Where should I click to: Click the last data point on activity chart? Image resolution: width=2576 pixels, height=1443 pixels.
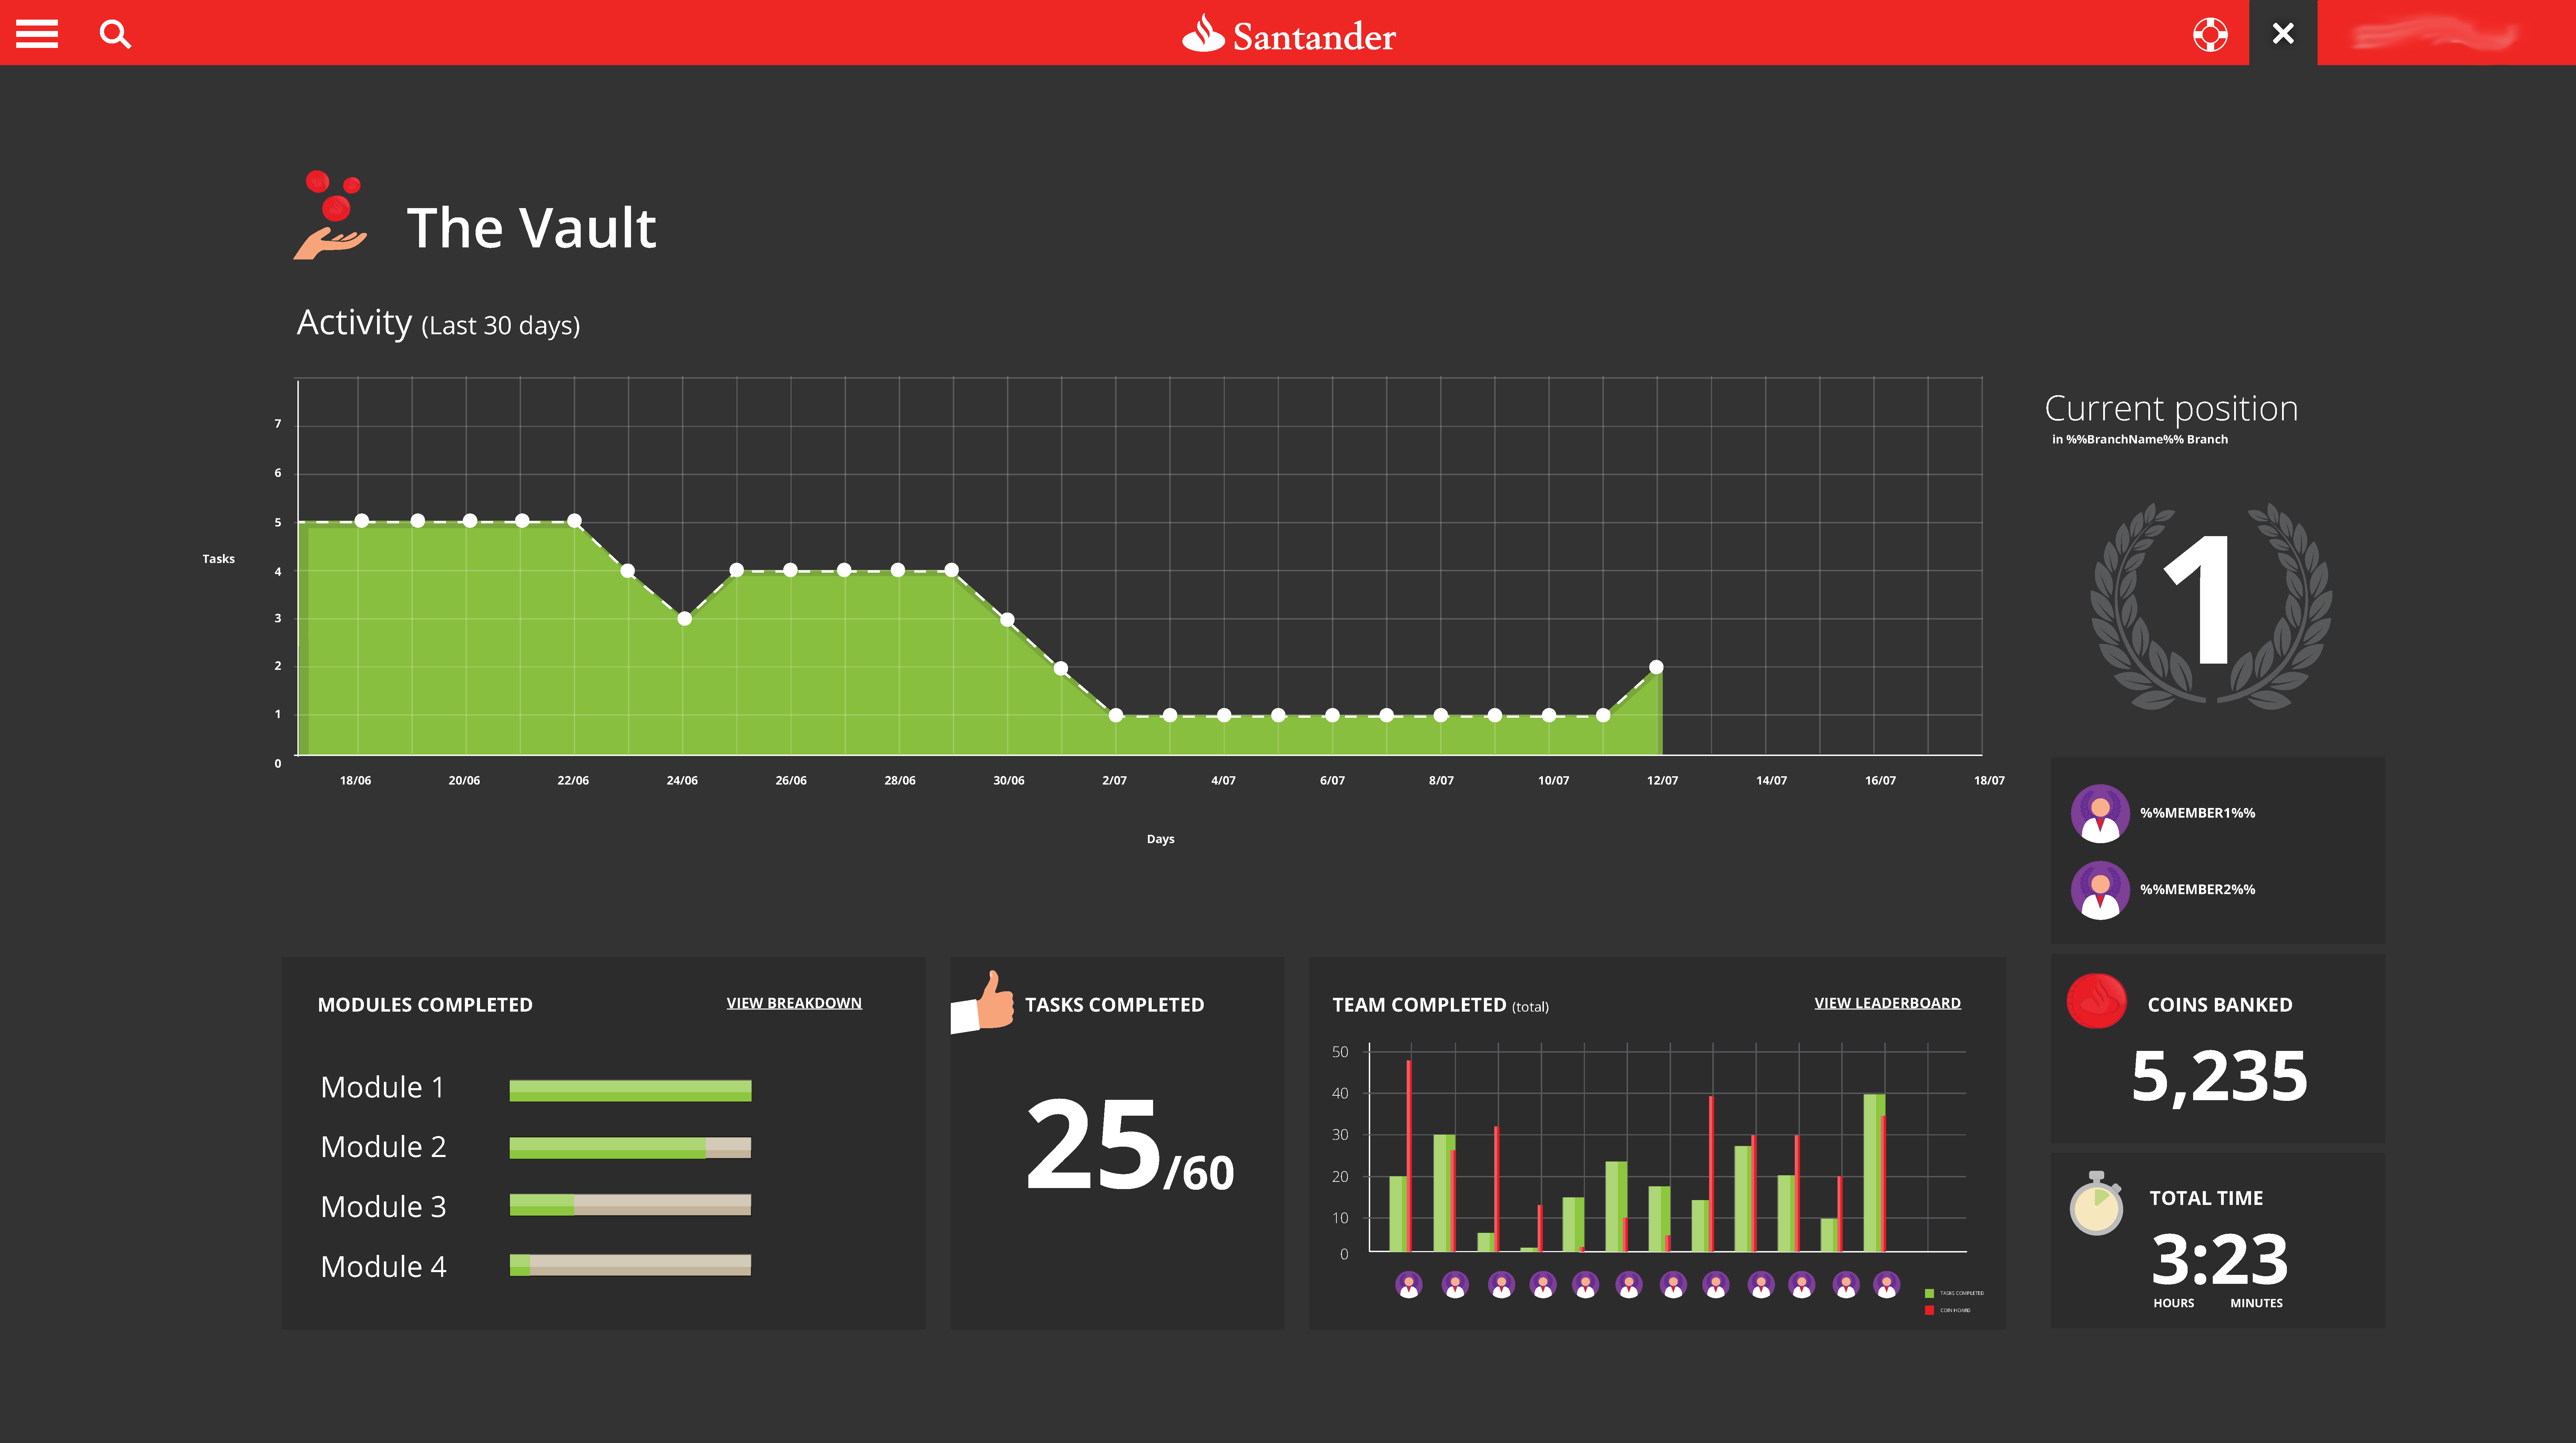pos(1656,667)
